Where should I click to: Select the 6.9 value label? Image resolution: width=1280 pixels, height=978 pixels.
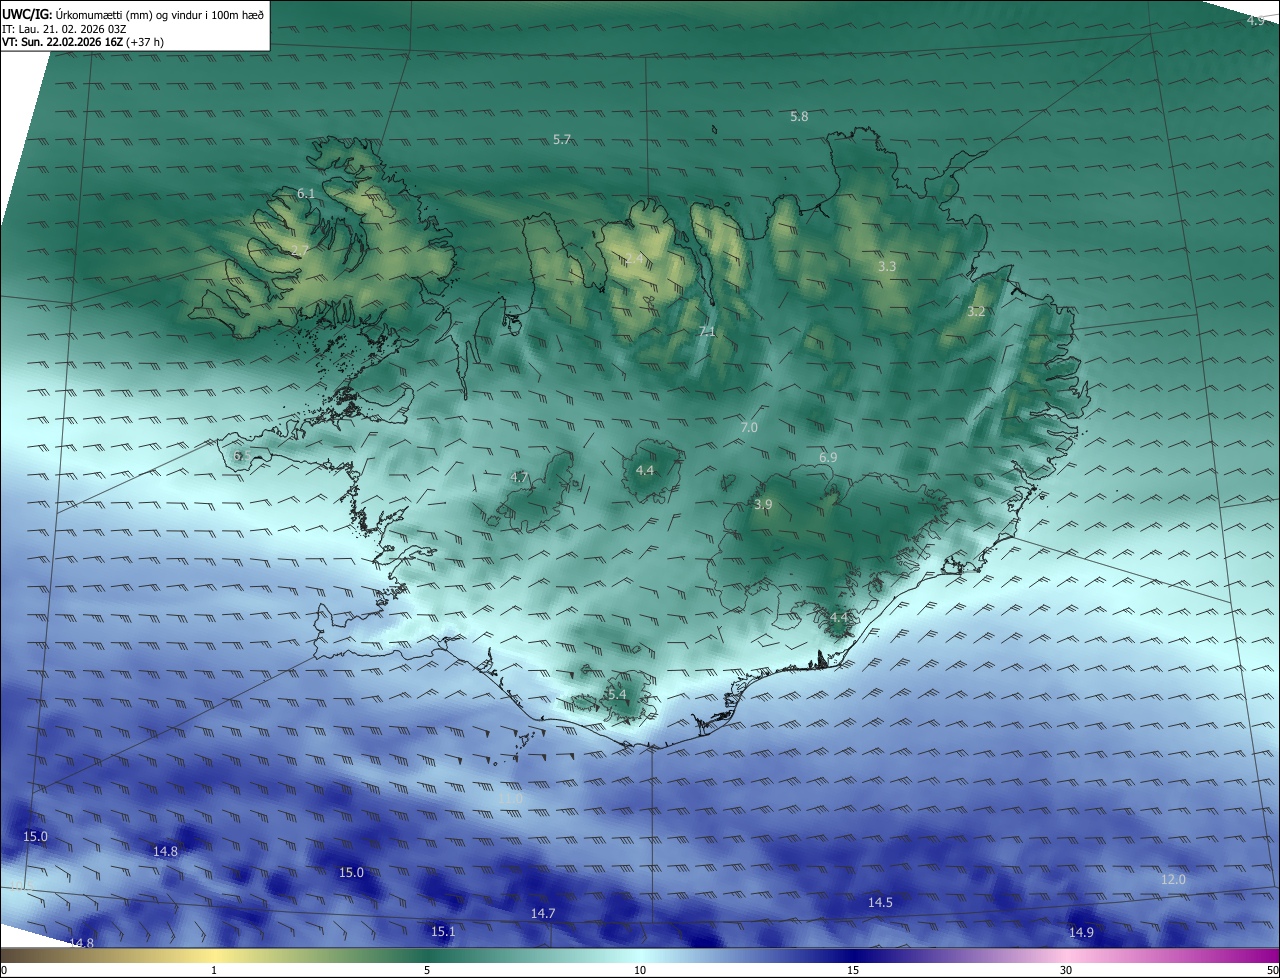click(828, 458)
